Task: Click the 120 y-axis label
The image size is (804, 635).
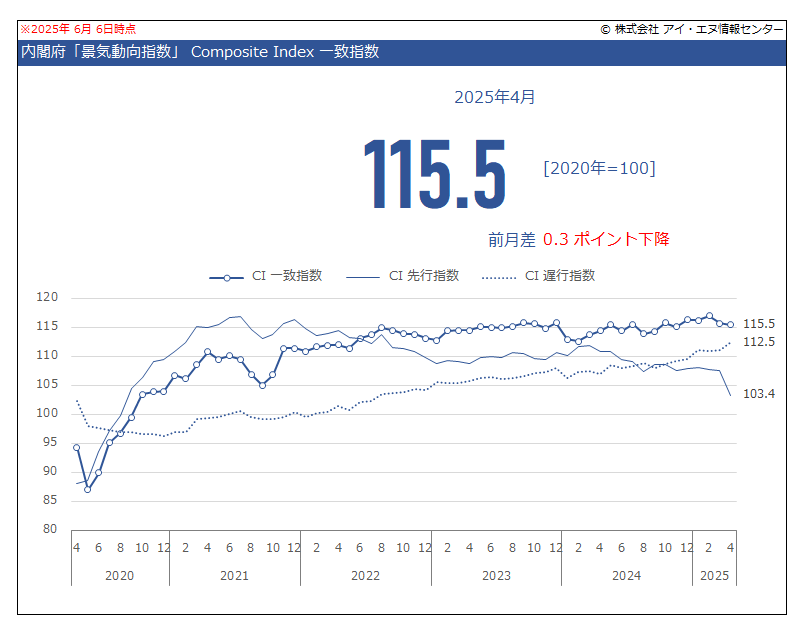Action: 47,297
